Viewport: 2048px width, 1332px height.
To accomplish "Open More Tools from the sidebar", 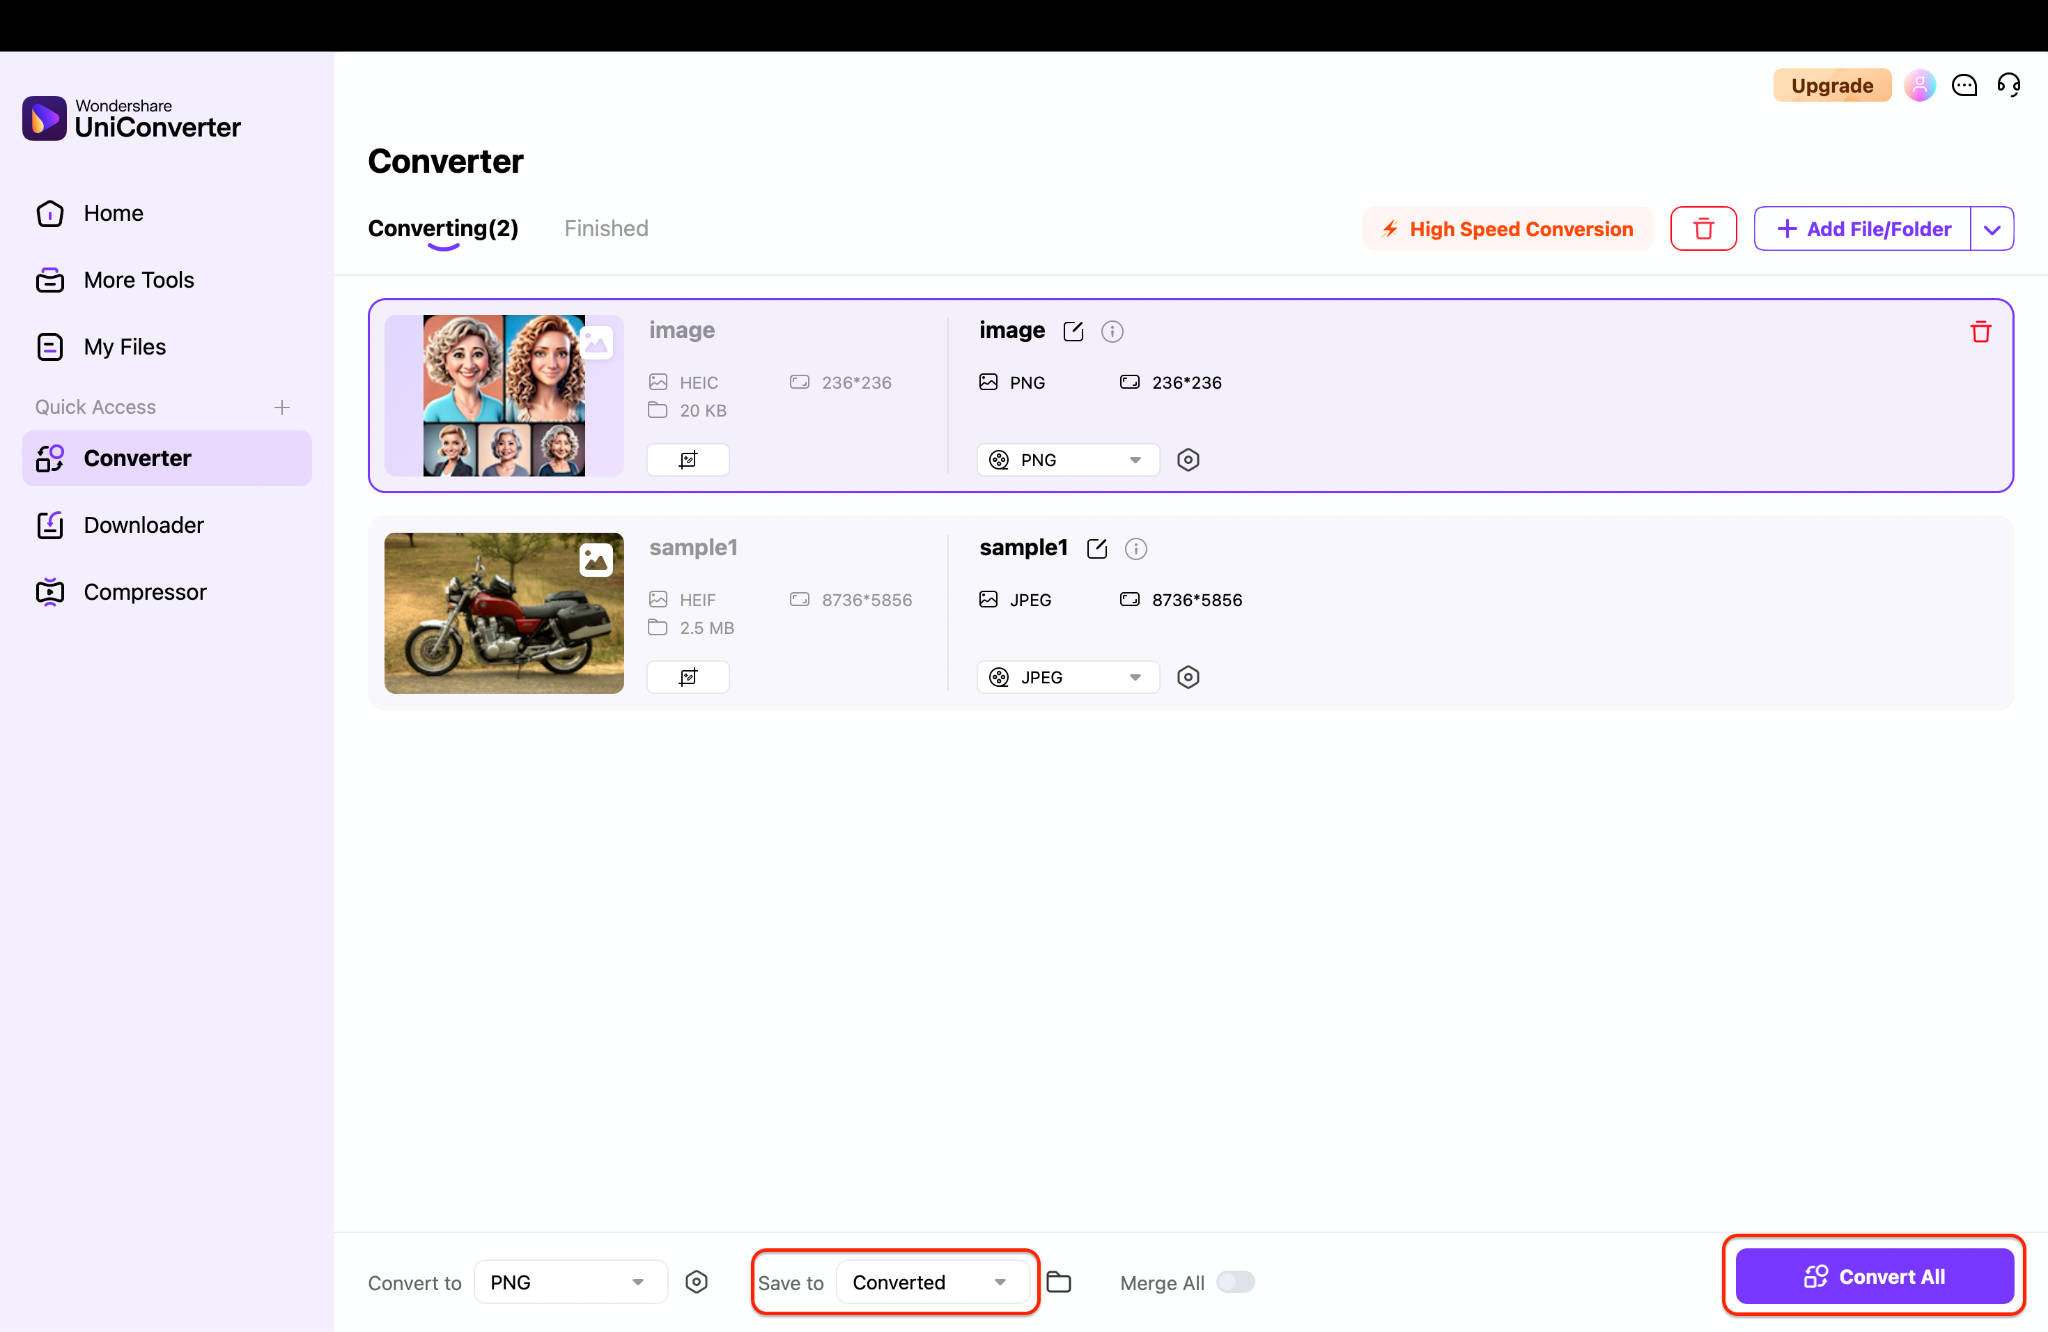I will (x=139, y=280).
